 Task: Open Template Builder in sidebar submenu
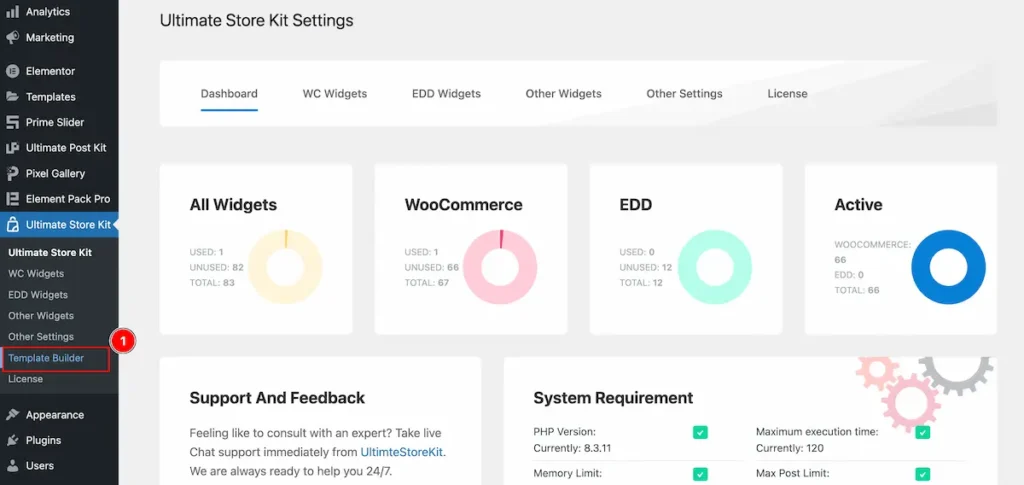coord(46,358)
